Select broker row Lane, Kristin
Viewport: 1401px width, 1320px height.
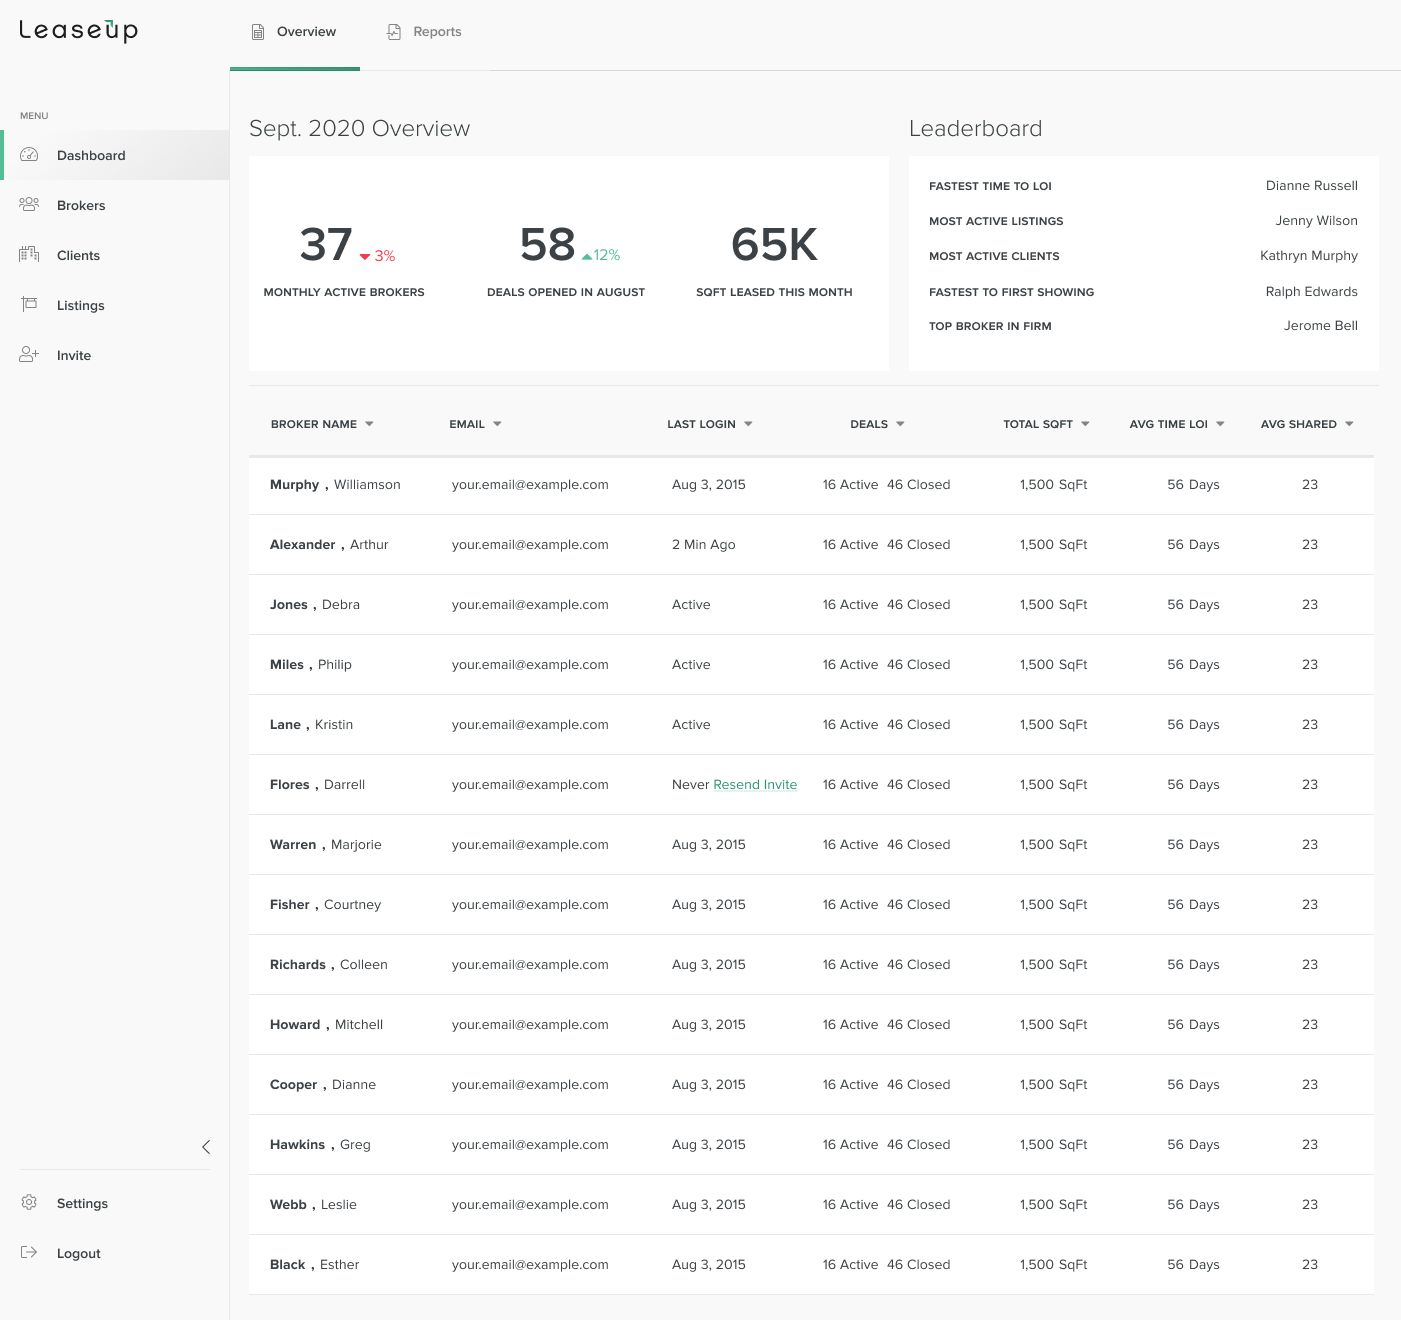tap(811, 725)
